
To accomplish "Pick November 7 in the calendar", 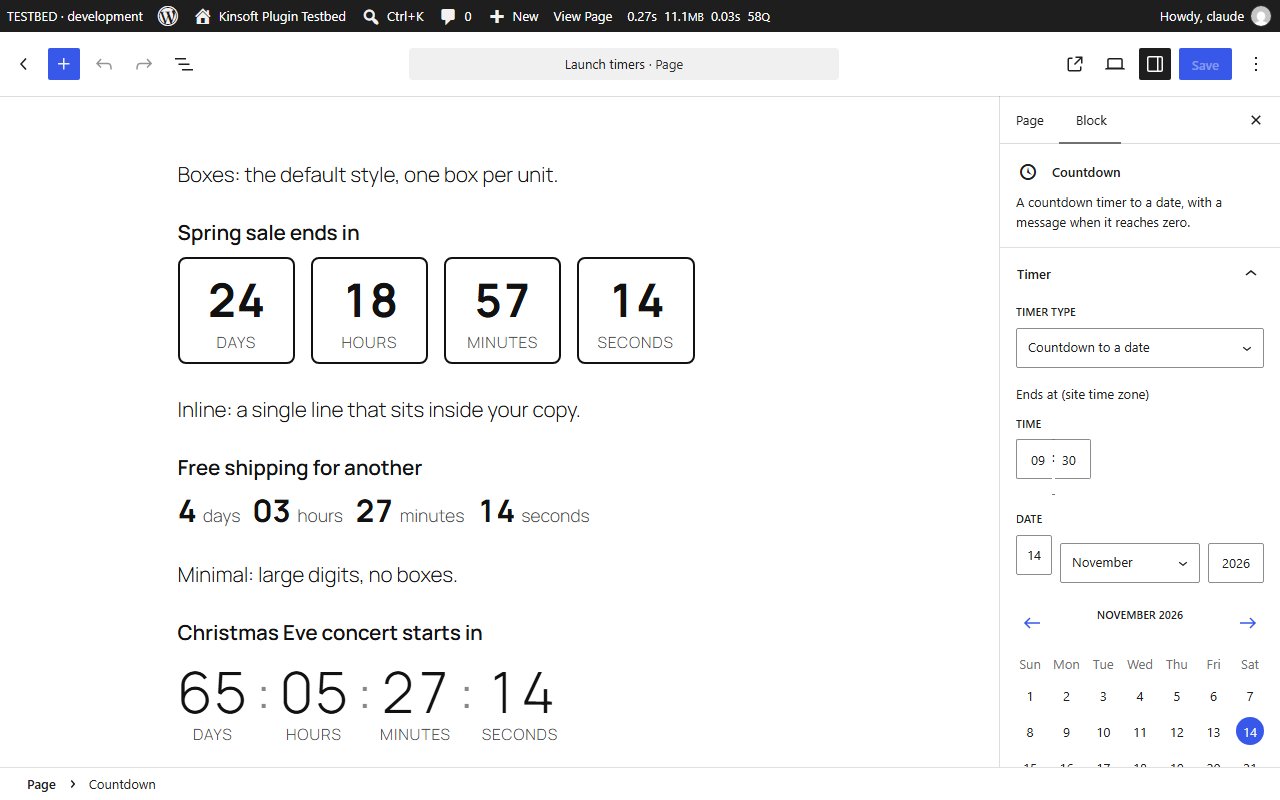I will click(x=1250, y=696).
